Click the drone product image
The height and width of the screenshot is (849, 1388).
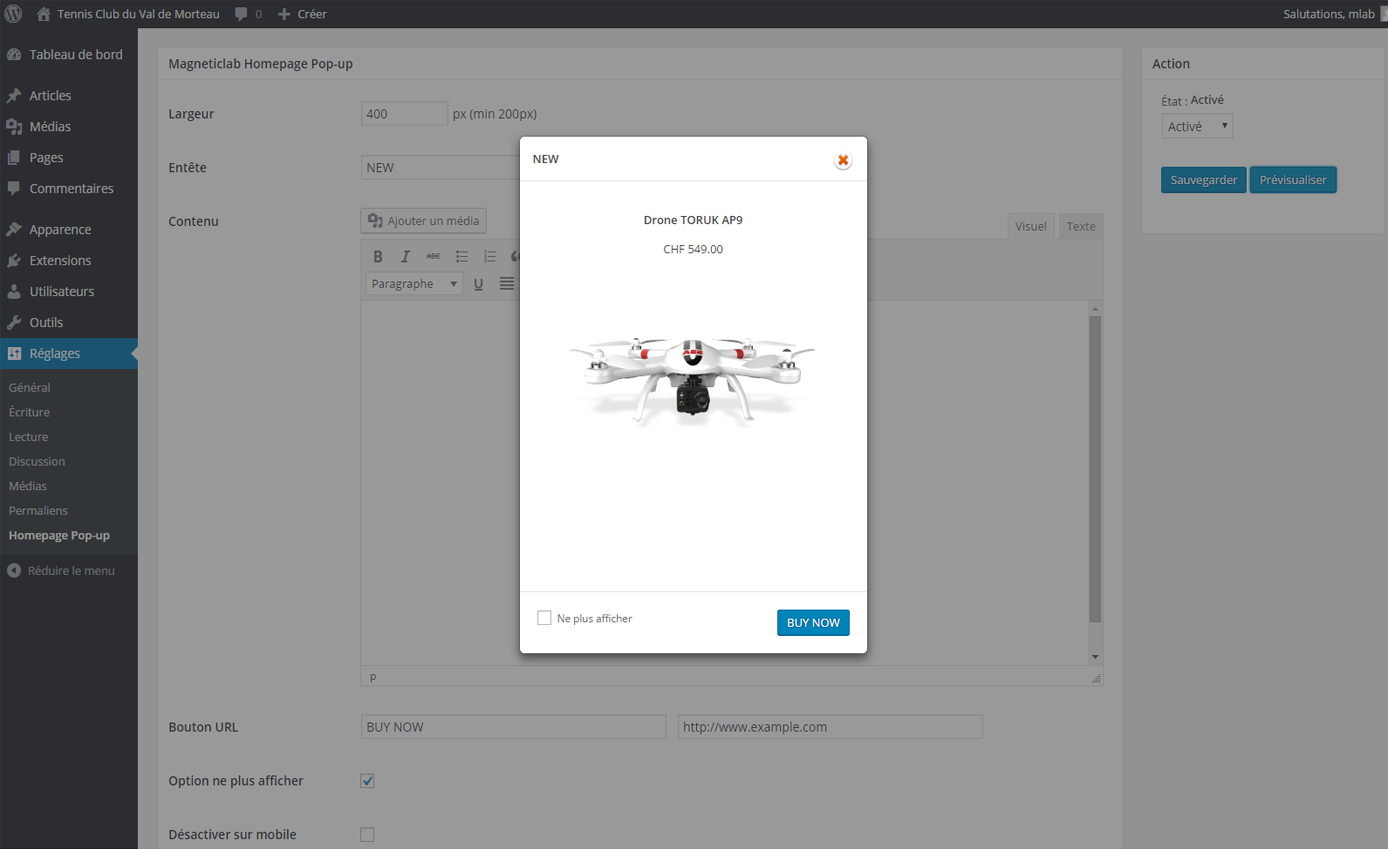coord(692,380)
